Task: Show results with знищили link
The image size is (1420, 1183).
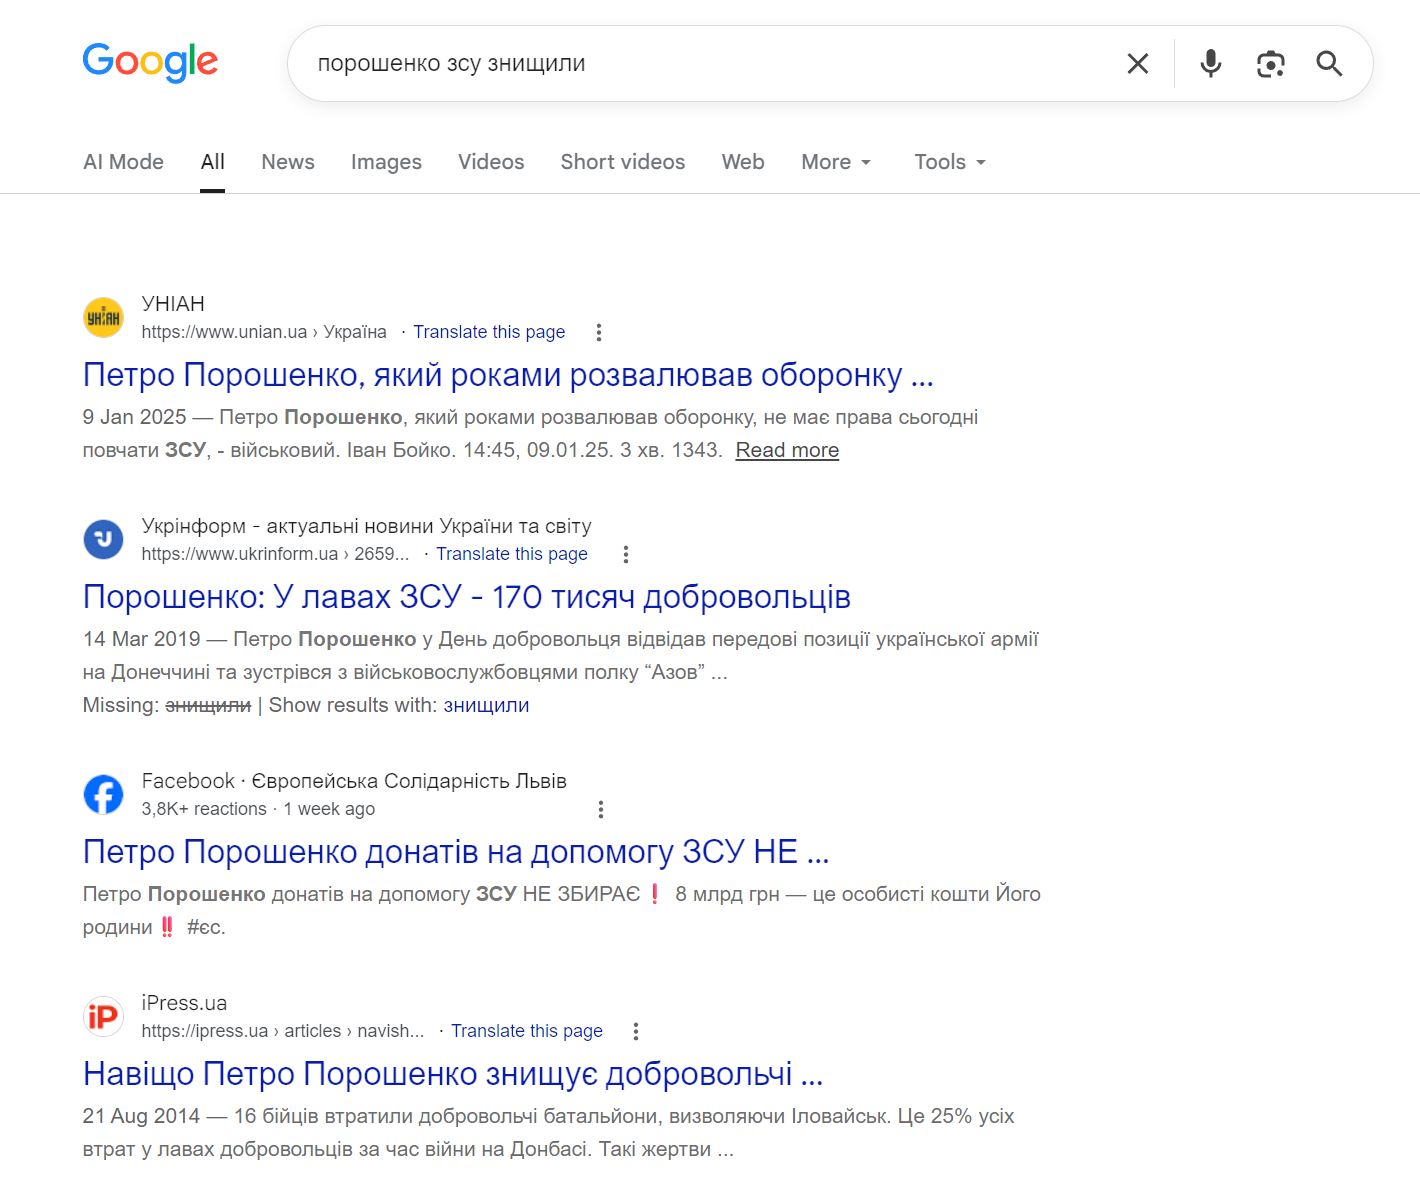Action: point(486,705)
